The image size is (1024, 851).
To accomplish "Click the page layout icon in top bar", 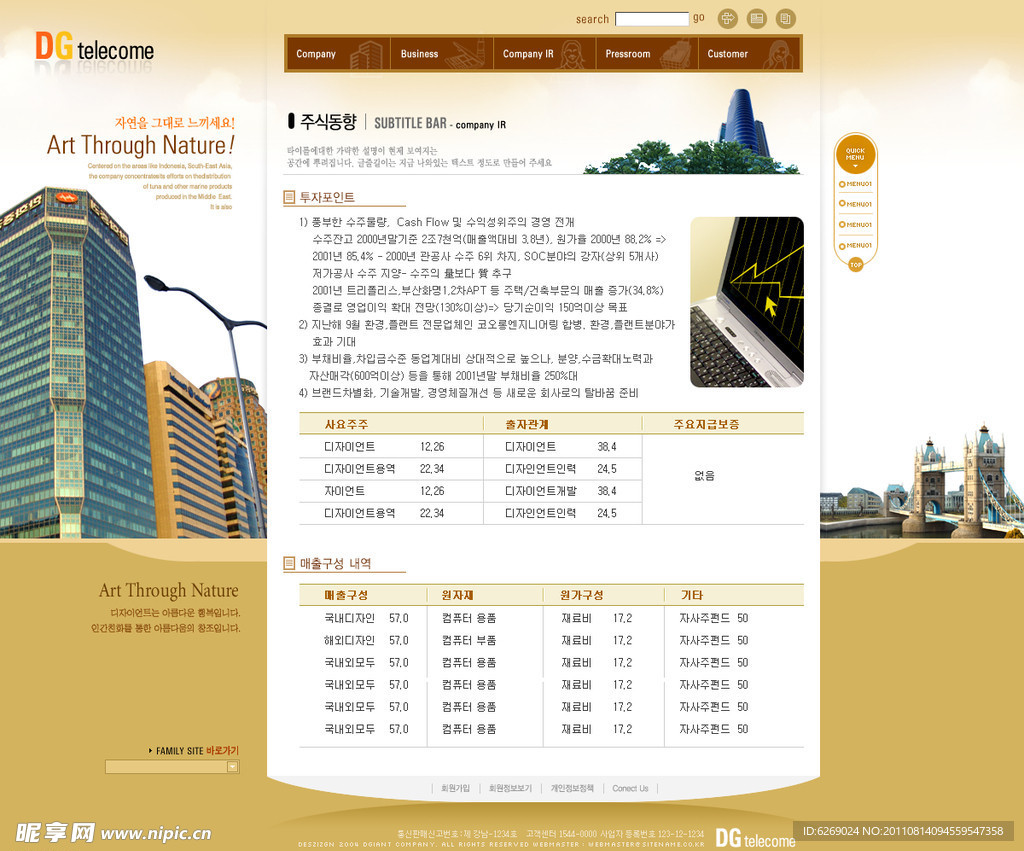I will [757, 18].
